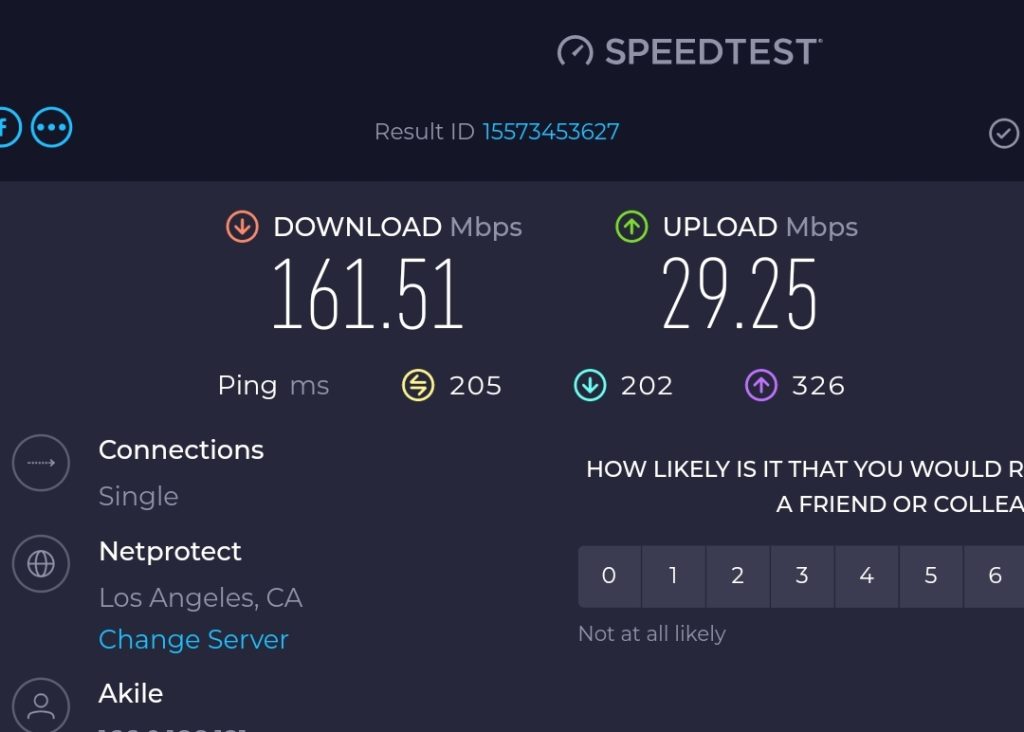Open result ID 15573453627 link
Screen dimensions: 1024x732
(x=551, y=132)
